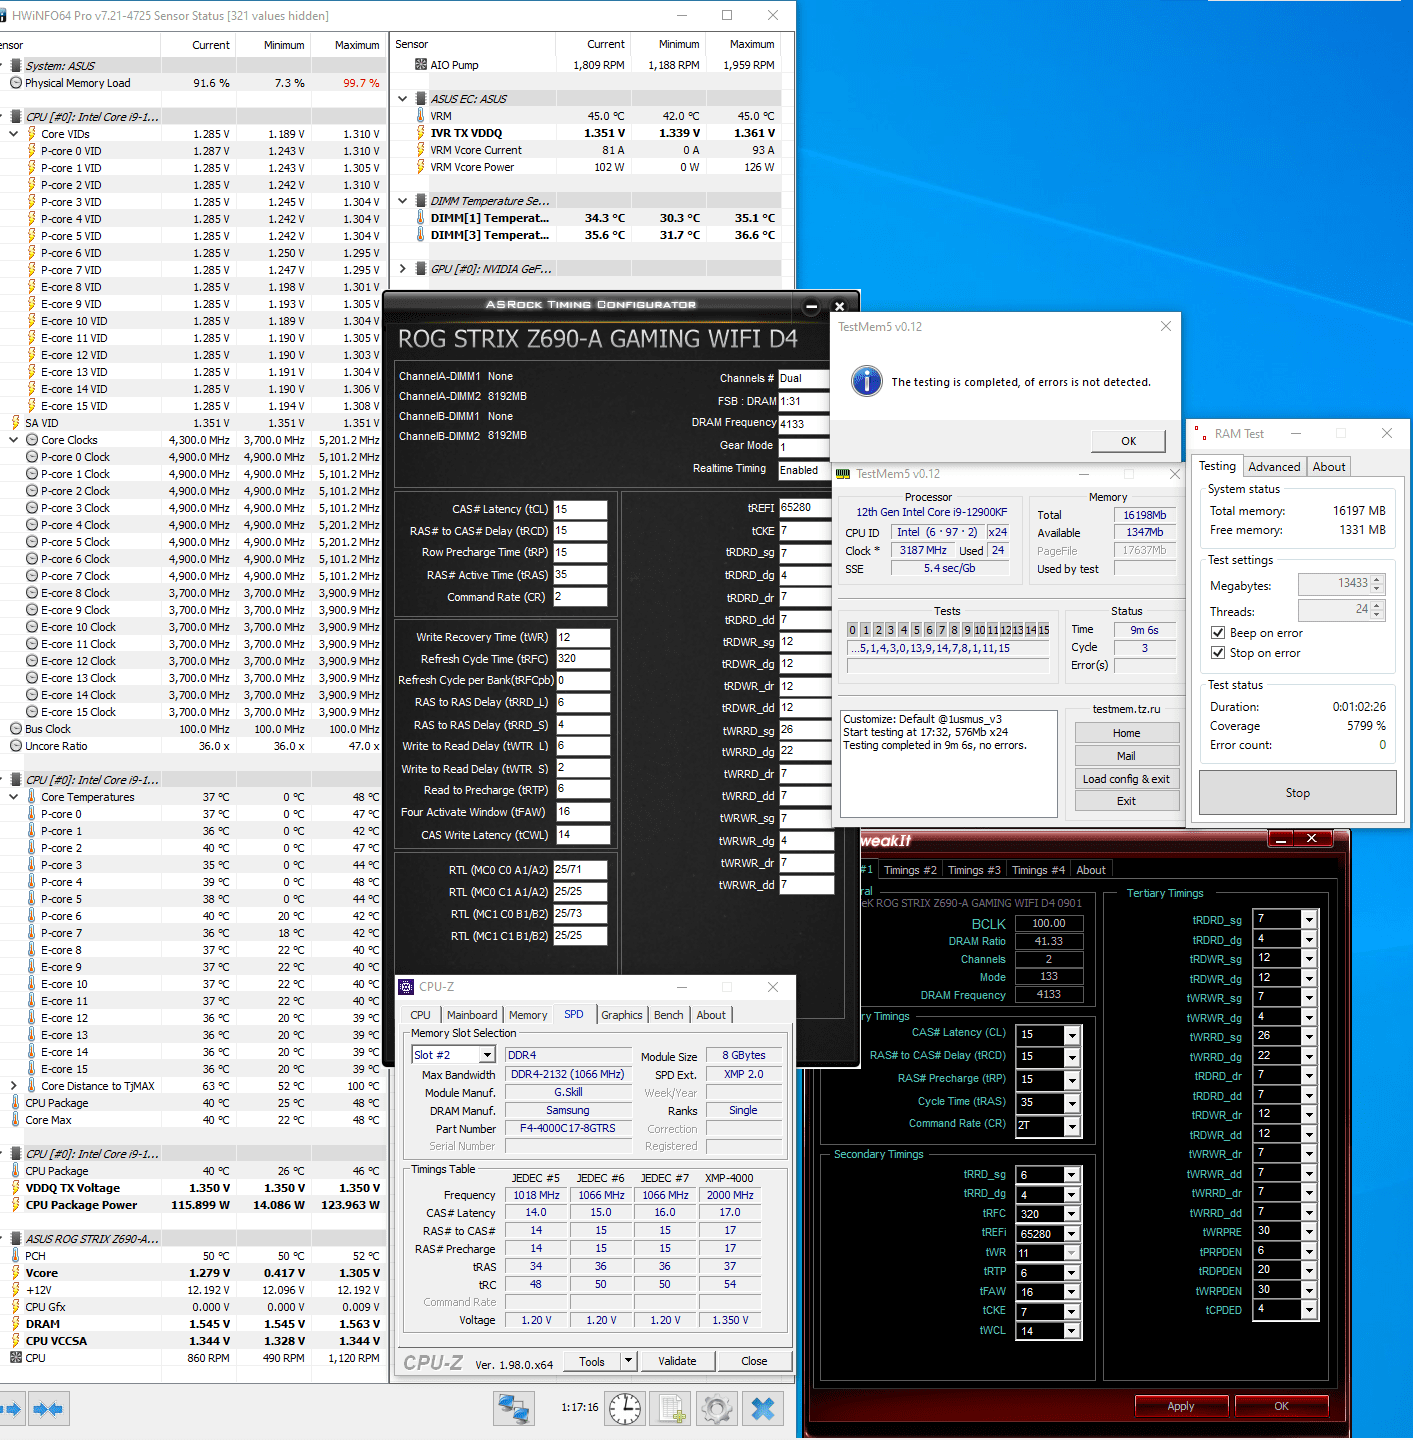1413x1440 pixels.
Task: Click the blue info icon in TestMem5 dialog
Action: click(x=866, y=381)
